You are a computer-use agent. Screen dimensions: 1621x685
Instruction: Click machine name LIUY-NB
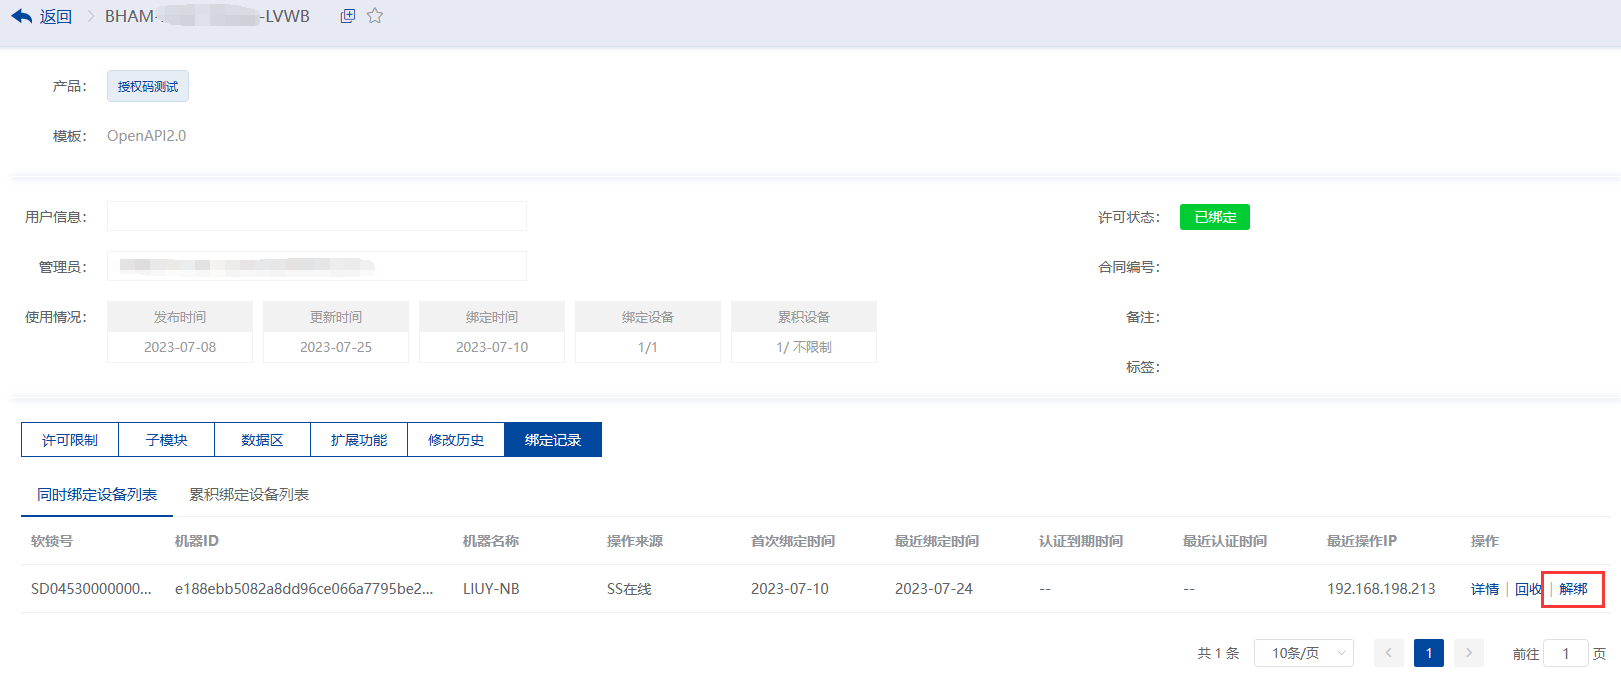491,589
